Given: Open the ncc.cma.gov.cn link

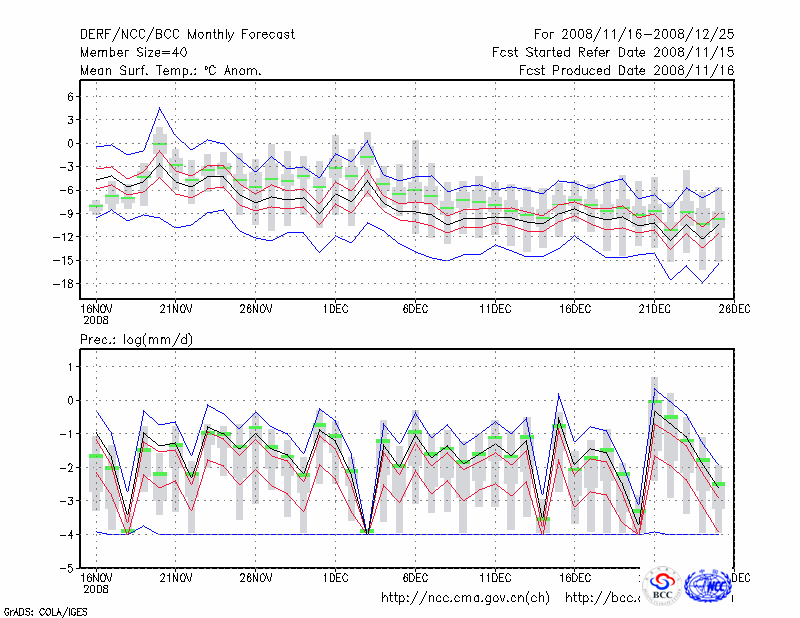Looking at the screenshot, I should [465, 598].
